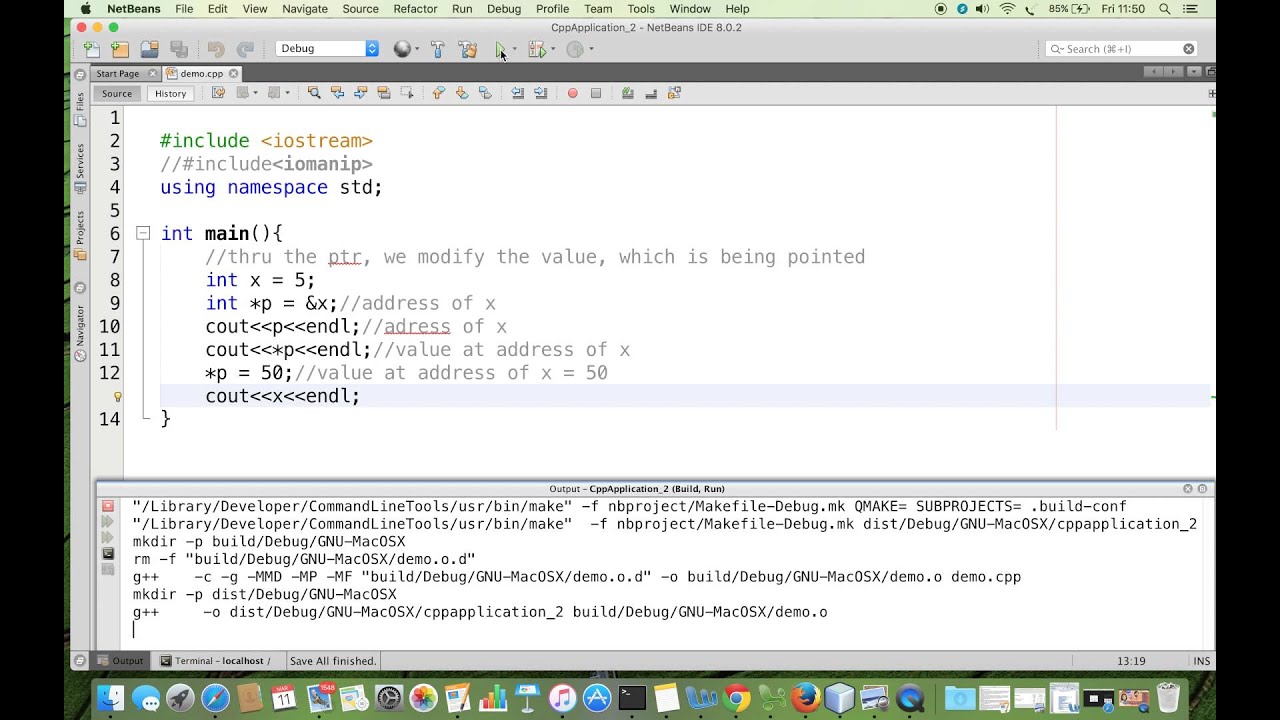Screen dimensions: 1280x720
Task: Click the go to header/source icon
Action: pyautogui.click(x=674, y=93)
